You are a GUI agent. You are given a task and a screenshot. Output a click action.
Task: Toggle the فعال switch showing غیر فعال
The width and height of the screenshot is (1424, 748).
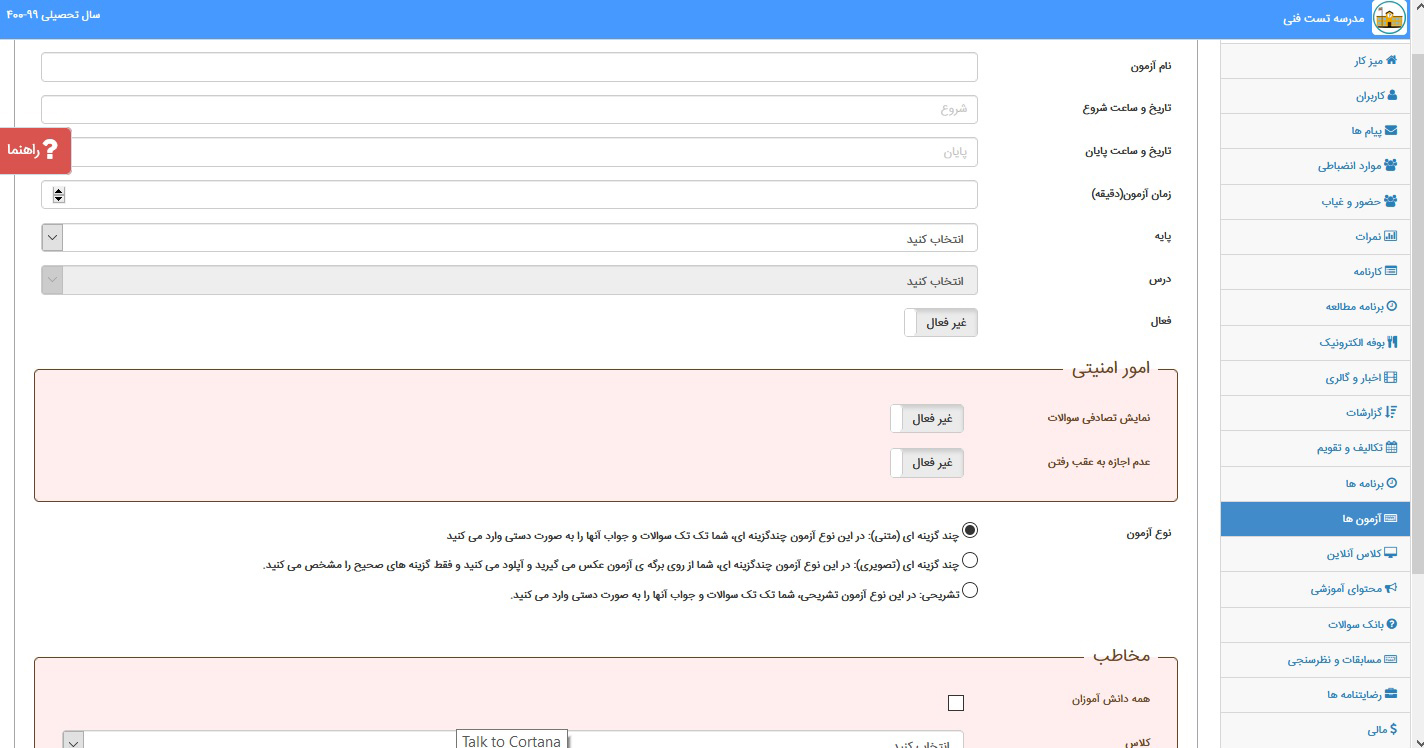pos(940,322)
